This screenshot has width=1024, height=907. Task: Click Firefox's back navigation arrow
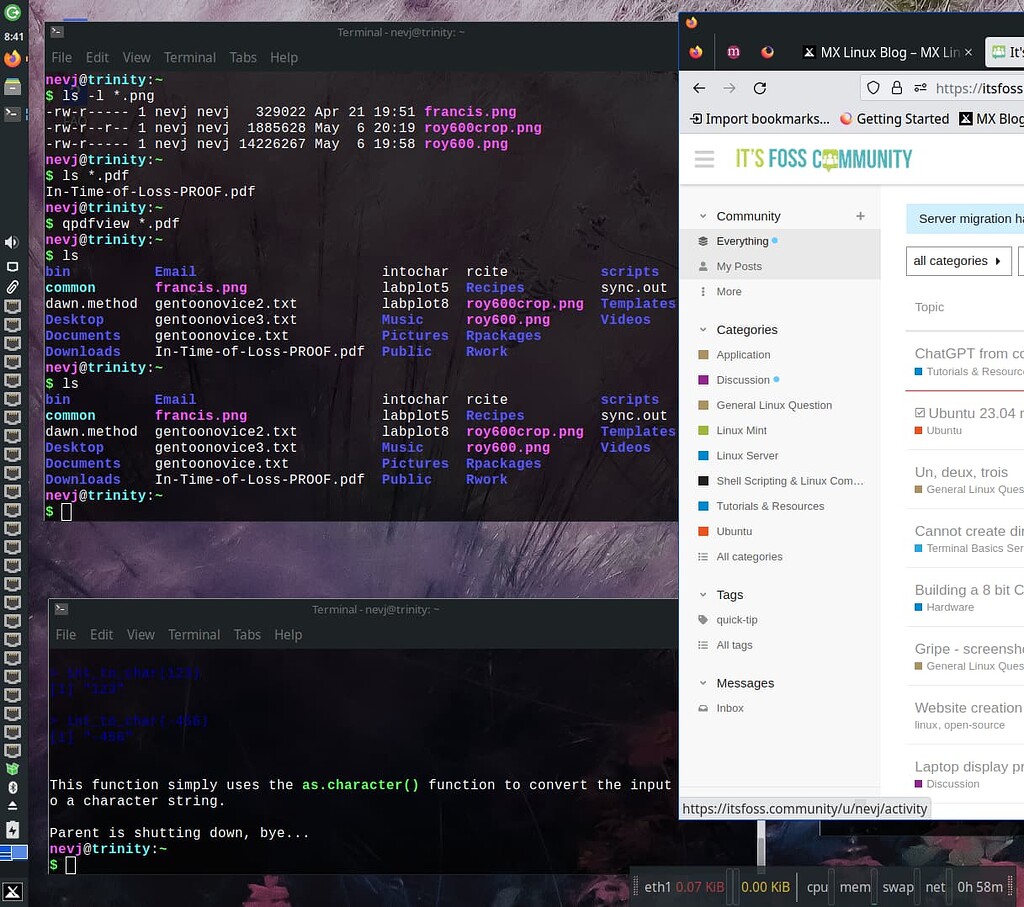pos(698,87)
